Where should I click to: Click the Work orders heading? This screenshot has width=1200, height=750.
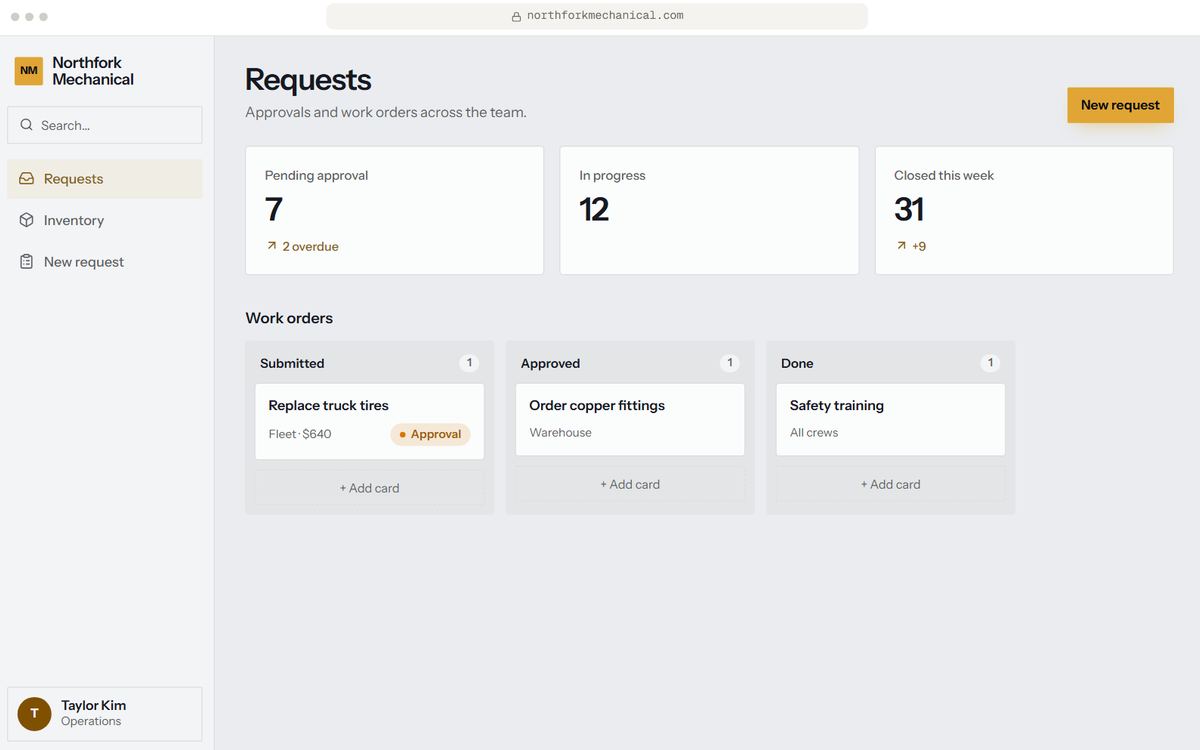pos(289,318)
